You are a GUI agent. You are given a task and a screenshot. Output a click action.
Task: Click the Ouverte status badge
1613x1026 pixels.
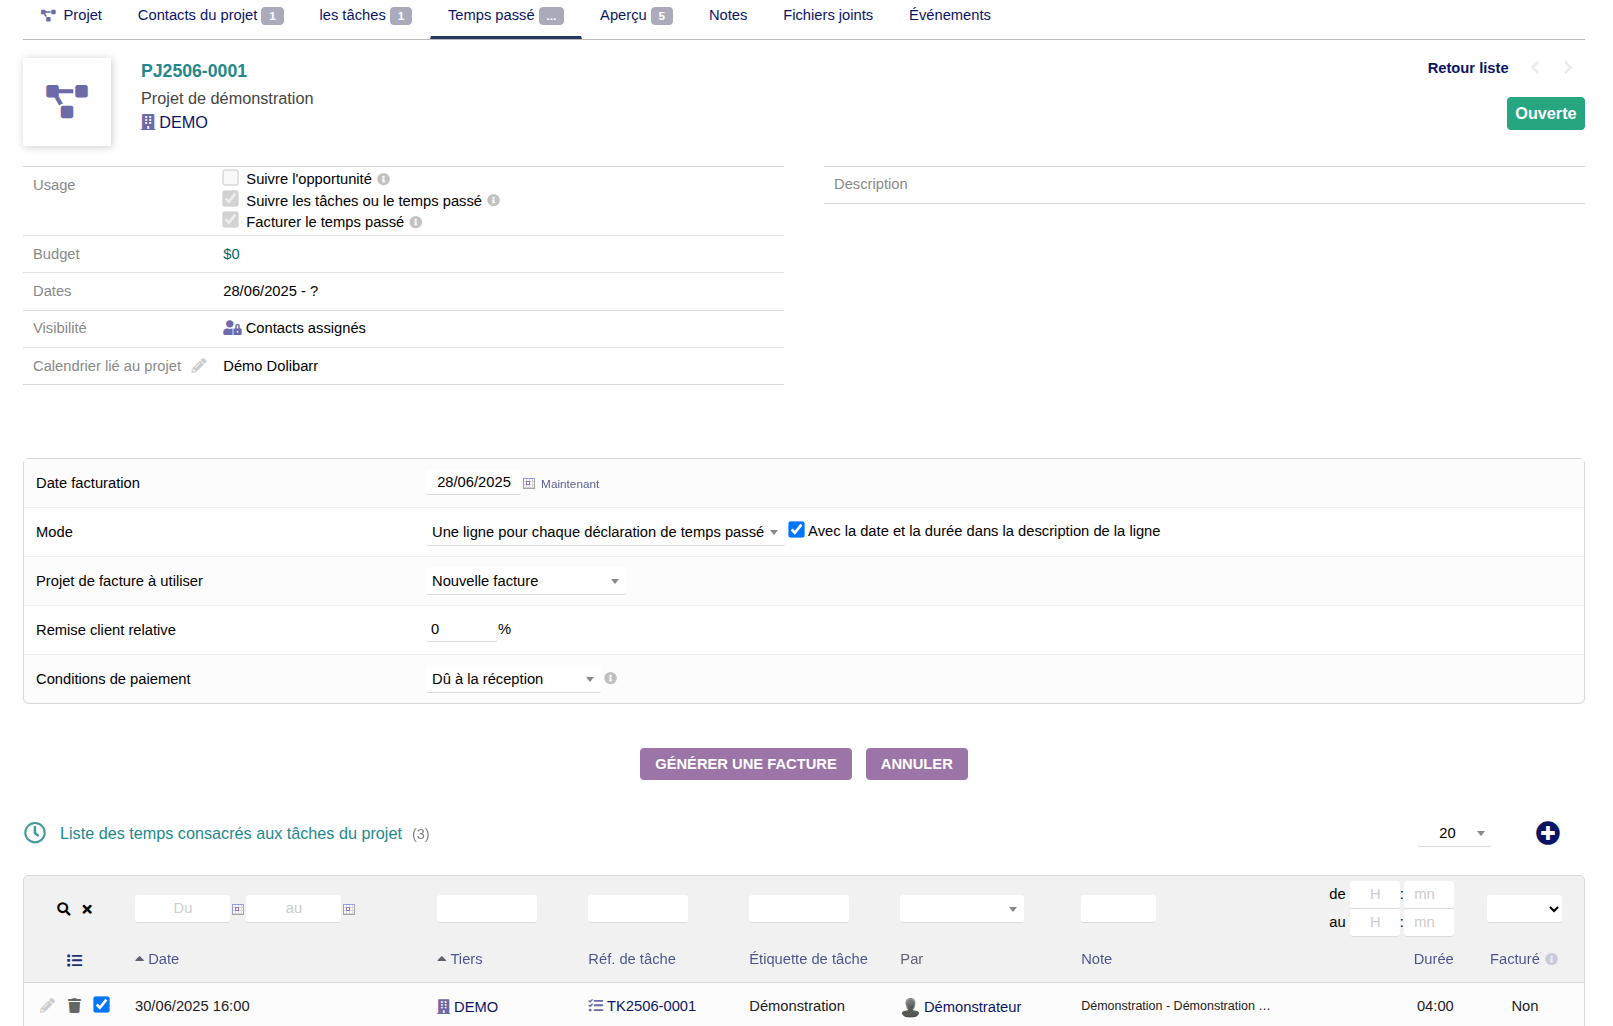(1545, 113)
